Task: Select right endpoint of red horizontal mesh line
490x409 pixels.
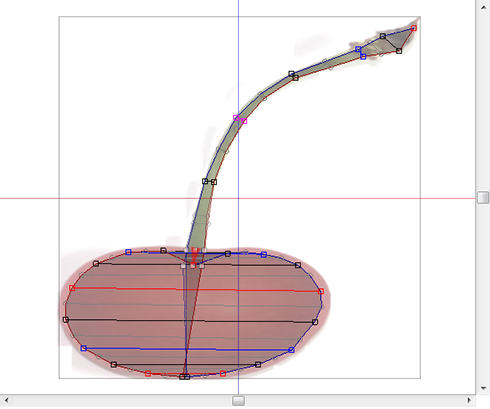Action: (x=321, y=291)
